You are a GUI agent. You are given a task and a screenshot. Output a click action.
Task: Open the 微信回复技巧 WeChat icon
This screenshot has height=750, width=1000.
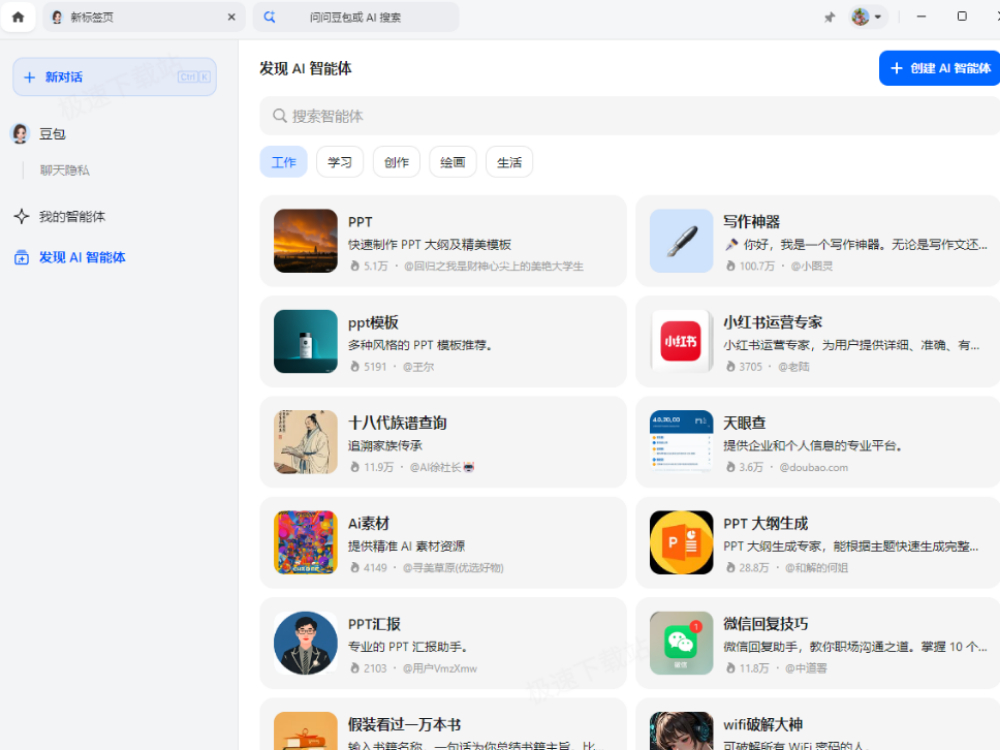[x=681, y=643]
